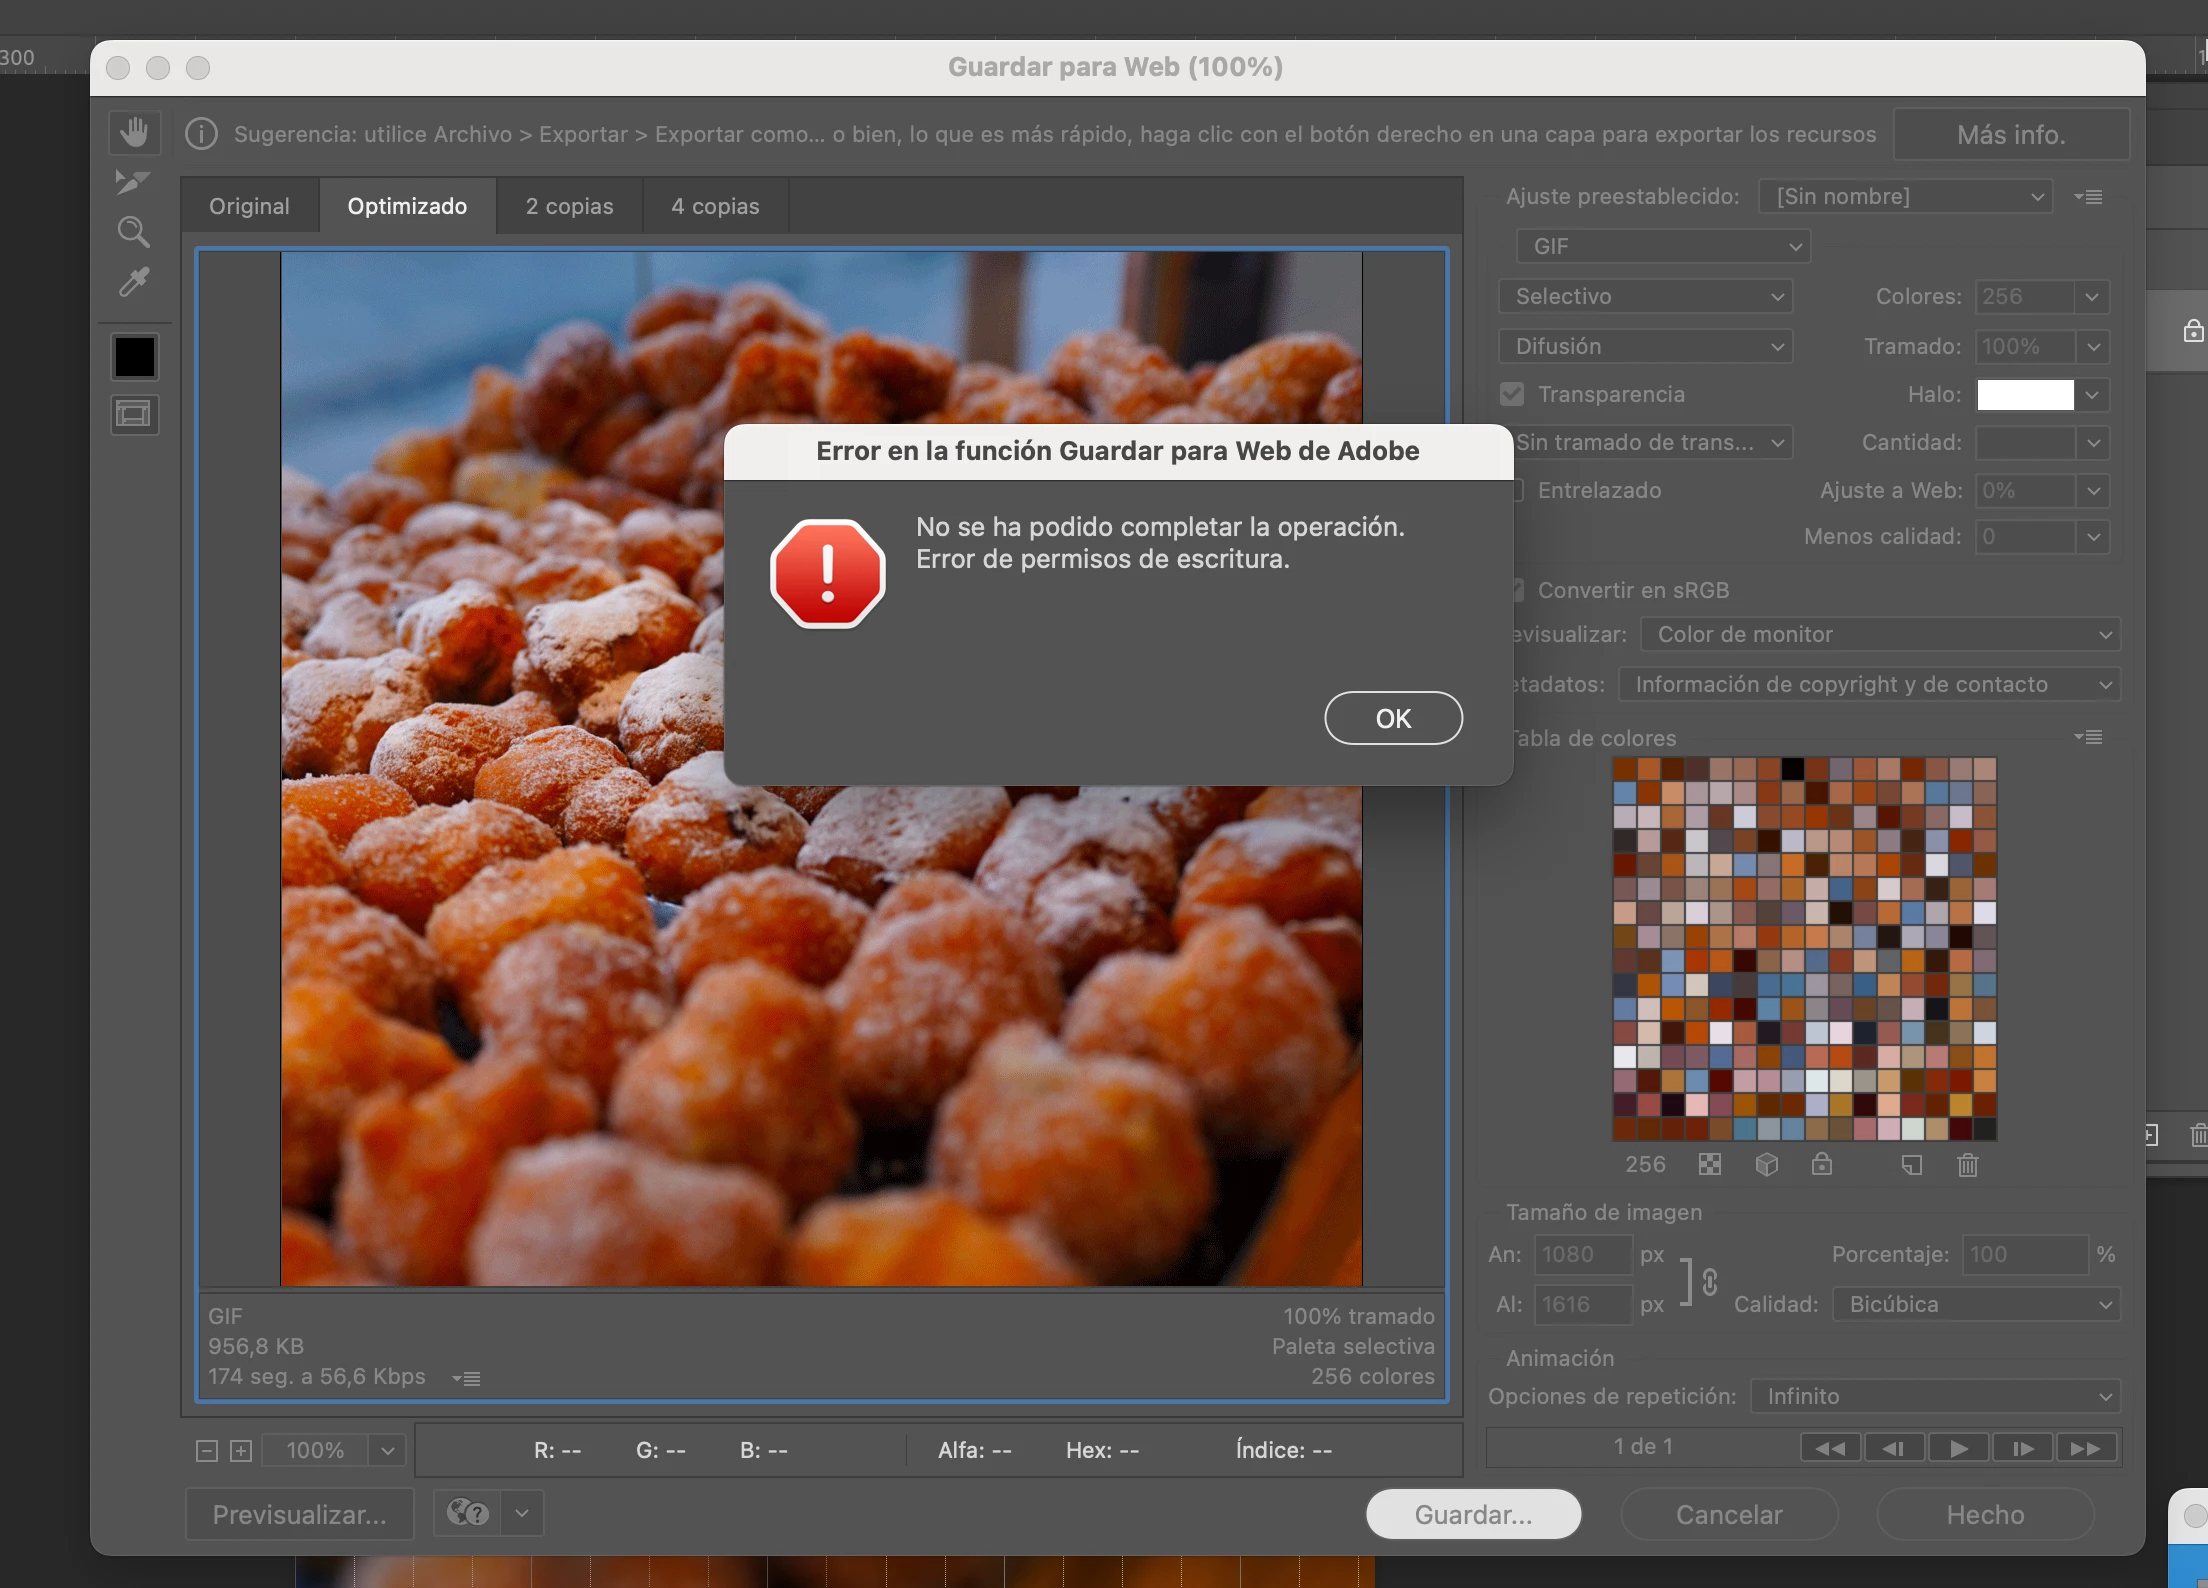Click the Cancelar button
This screenshot has width=2208, height=1588.
(1729, 1514)
